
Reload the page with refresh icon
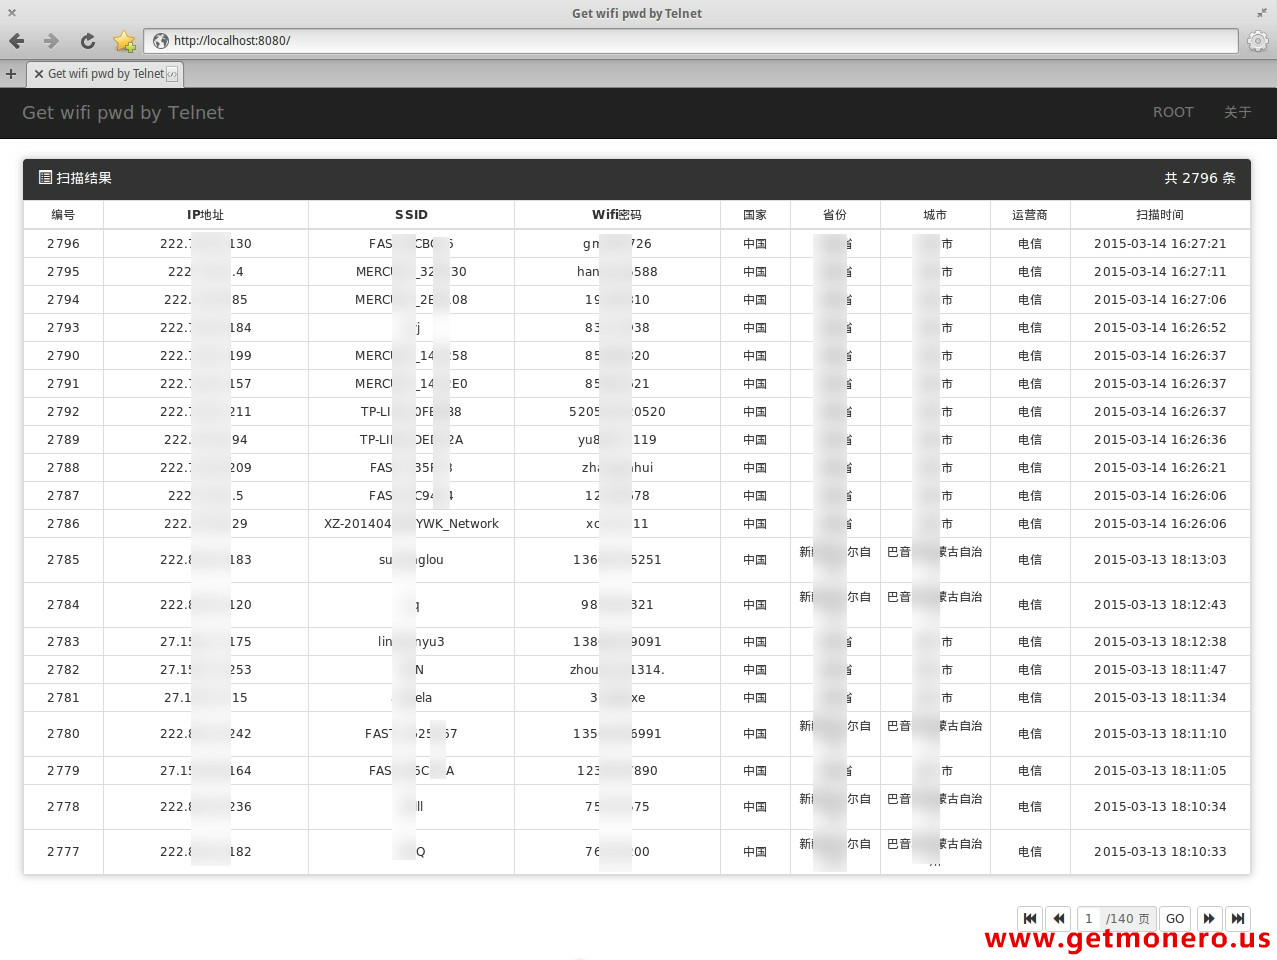pos(88,41)
